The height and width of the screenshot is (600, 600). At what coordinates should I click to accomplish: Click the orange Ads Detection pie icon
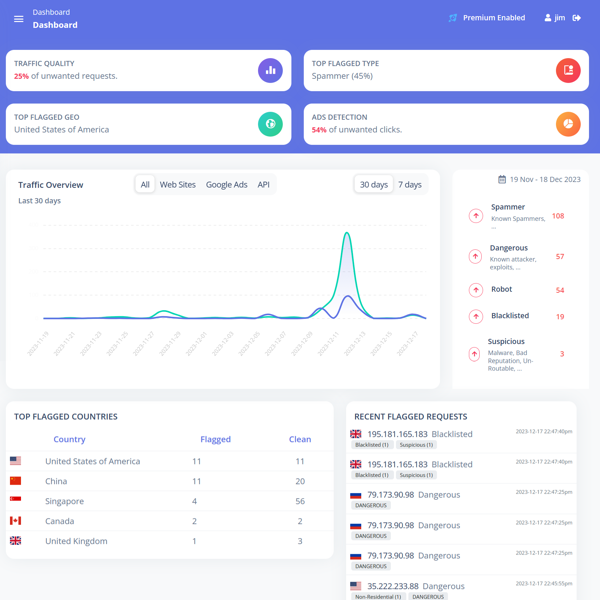point(567,124)
